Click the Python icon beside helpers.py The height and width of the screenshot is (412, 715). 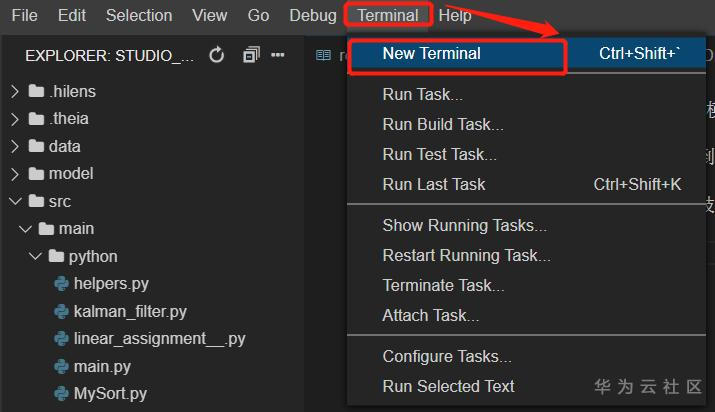pos(61,284)
